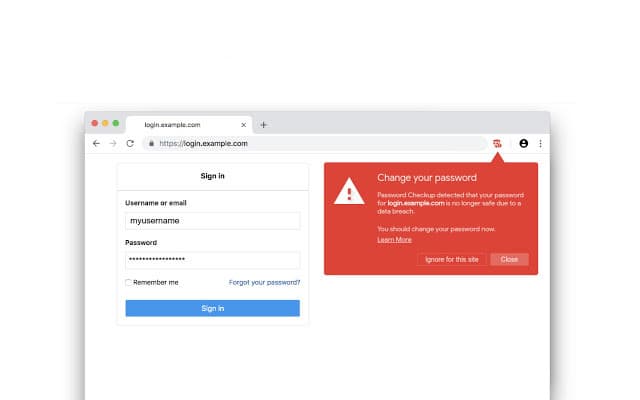Open the profile avatar icon
This screenshot has width=640, height=400.
(x=524, y=143)
